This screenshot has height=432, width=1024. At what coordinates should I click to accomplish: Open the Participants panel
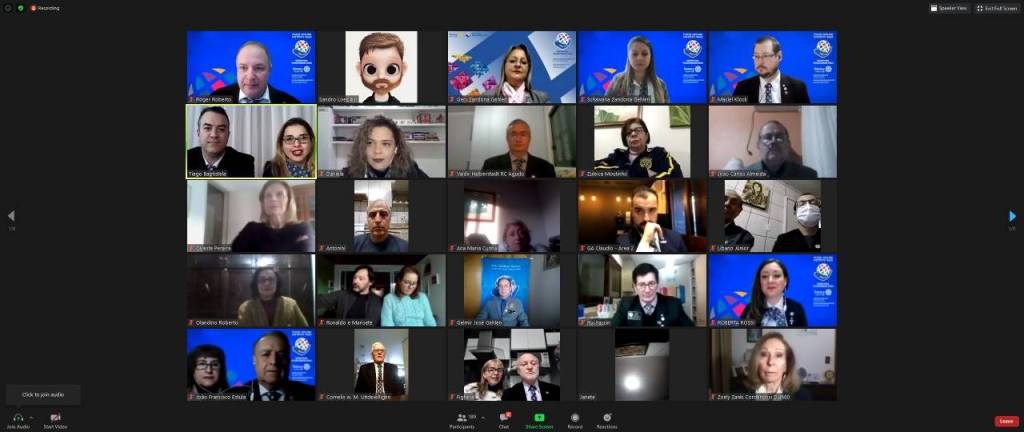click(x=462, y=417)
